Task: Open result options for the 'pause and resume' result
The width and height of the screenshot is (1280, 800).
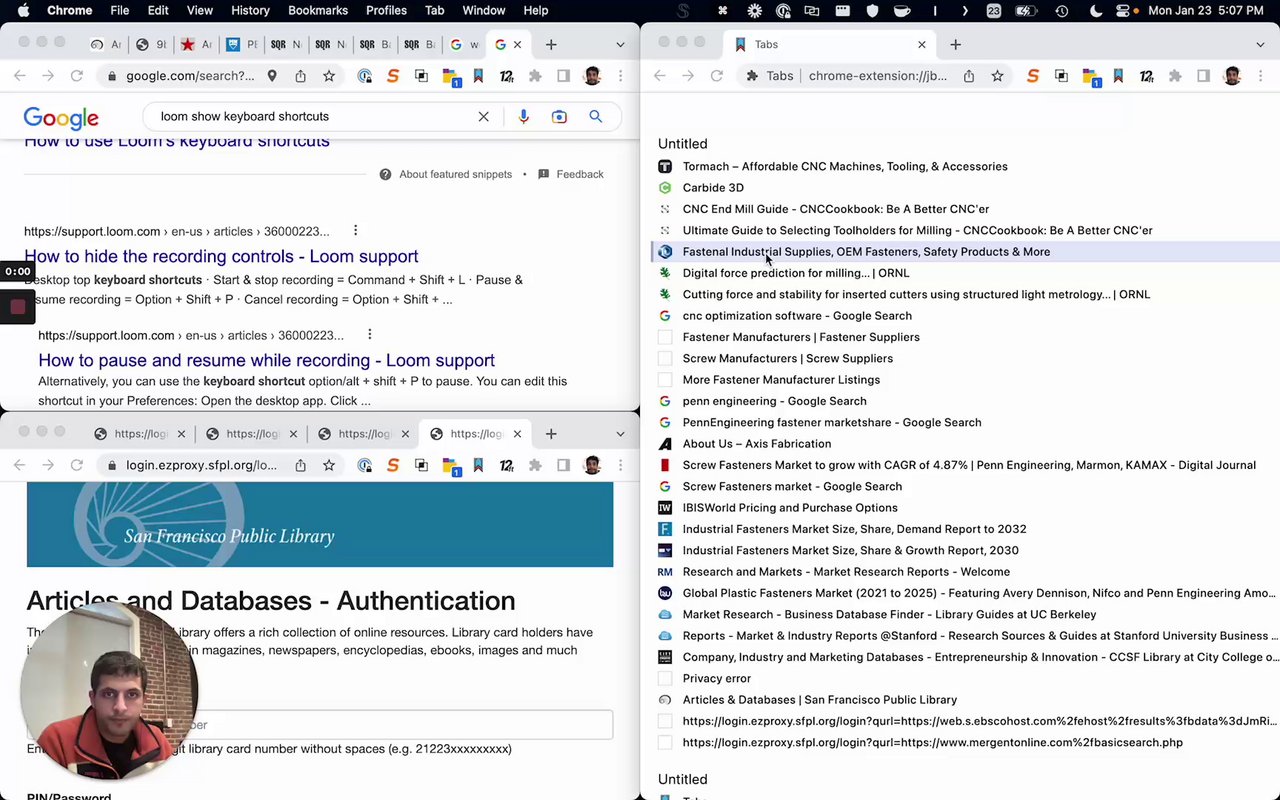Action: (369, 335)
